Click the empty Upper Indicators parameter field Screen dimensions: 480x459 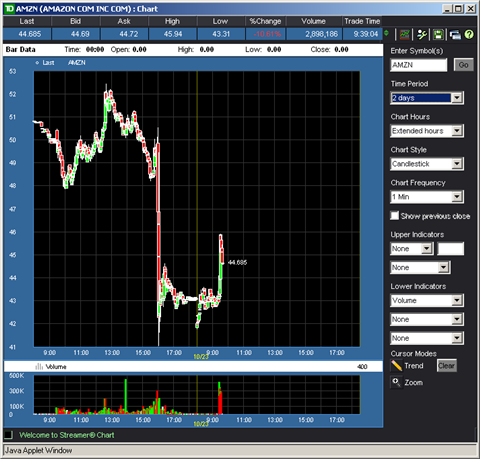[x=450, y=249]
